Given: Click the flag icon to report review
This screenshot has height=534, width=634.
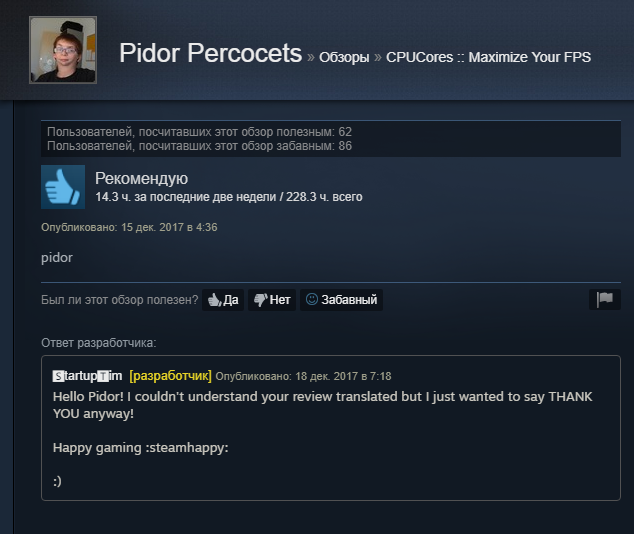Looking at the screenshot, I should pyautogui.click(x=605, y=300).
